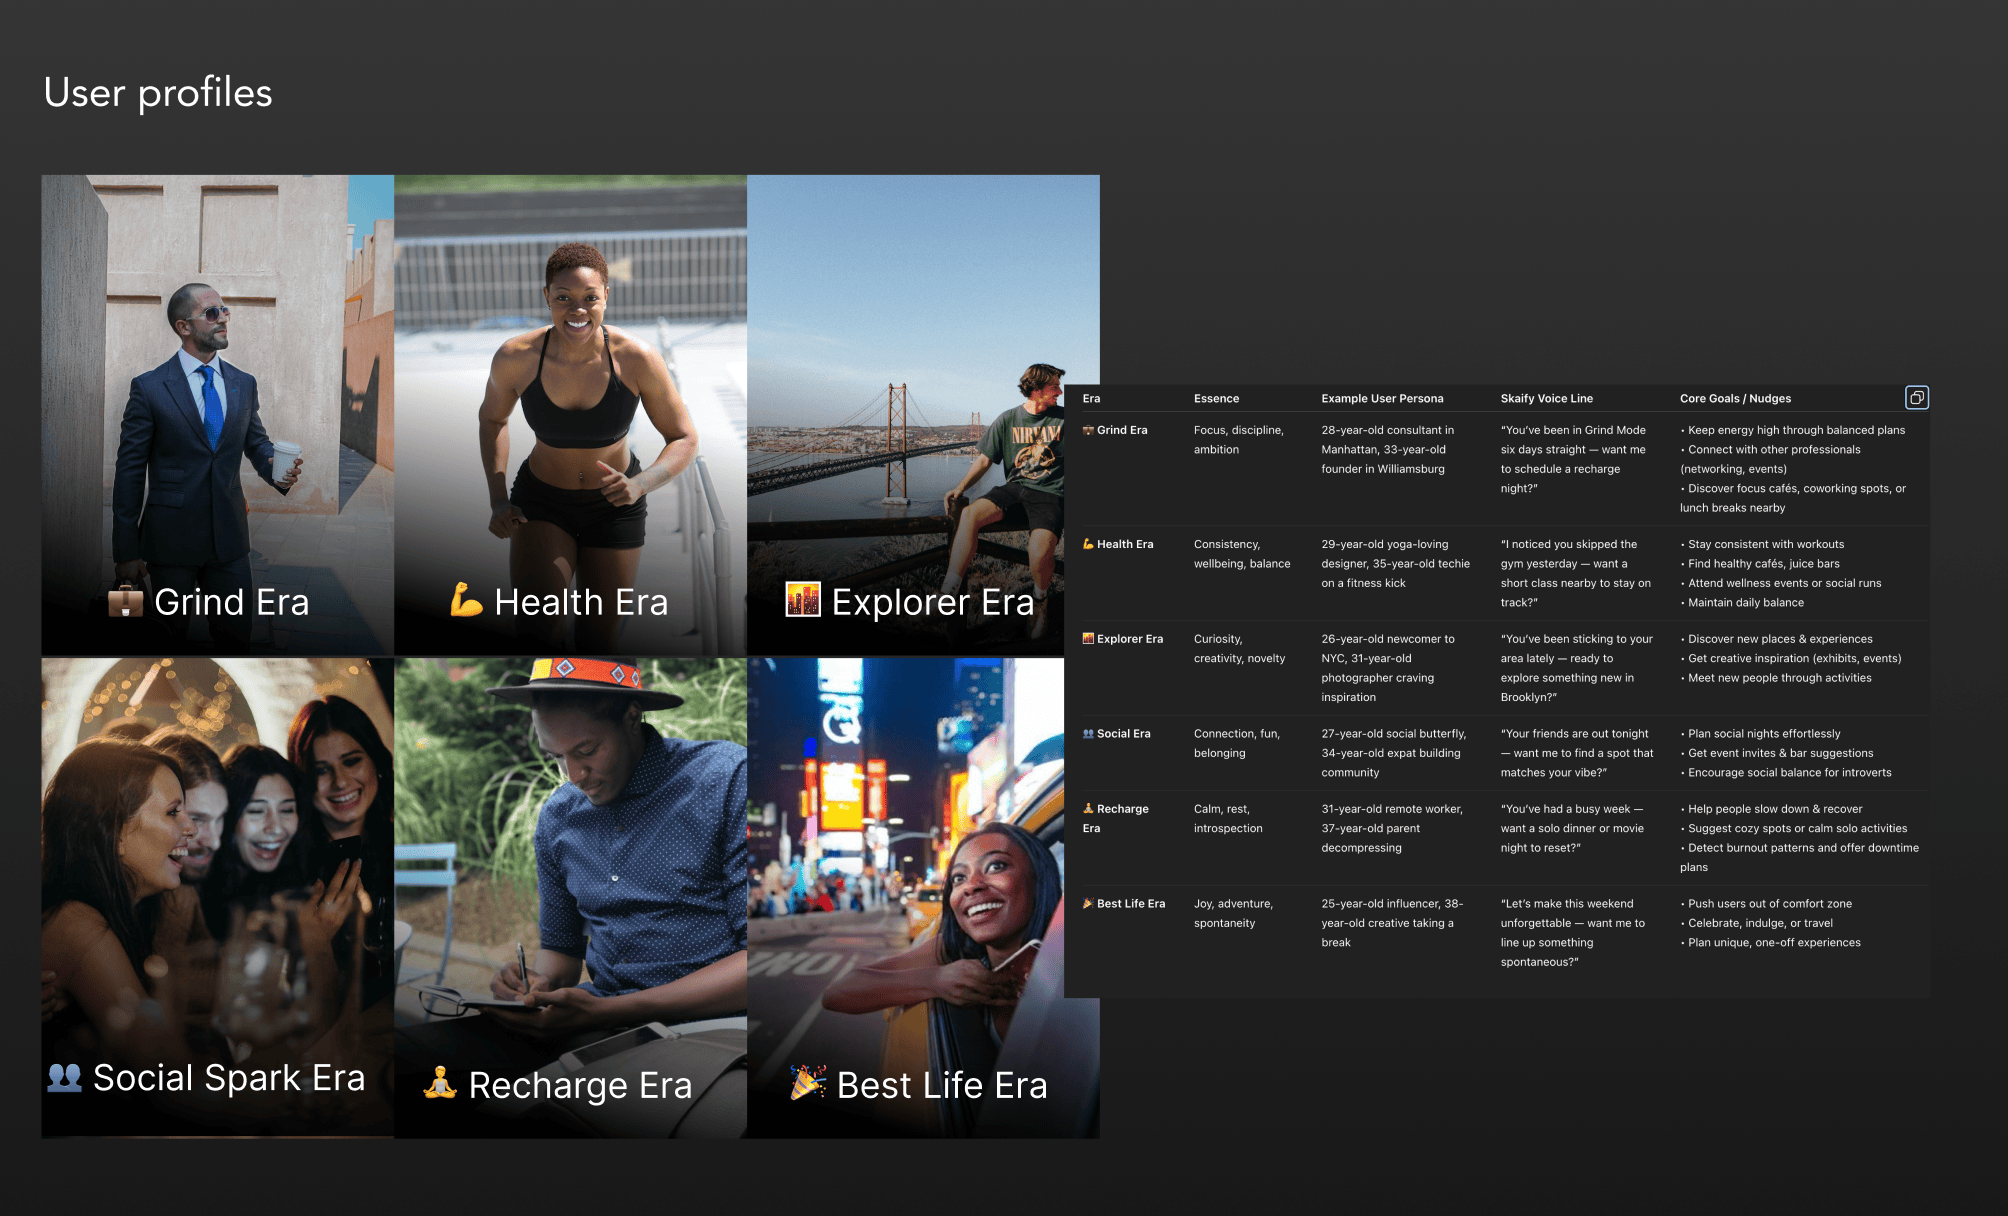The width and height of the screenshot is (2008, 1216).
Task: Click the cityscape emoji next to Explorer Era
Action: pyautogui.click(x=1087, y=638)
